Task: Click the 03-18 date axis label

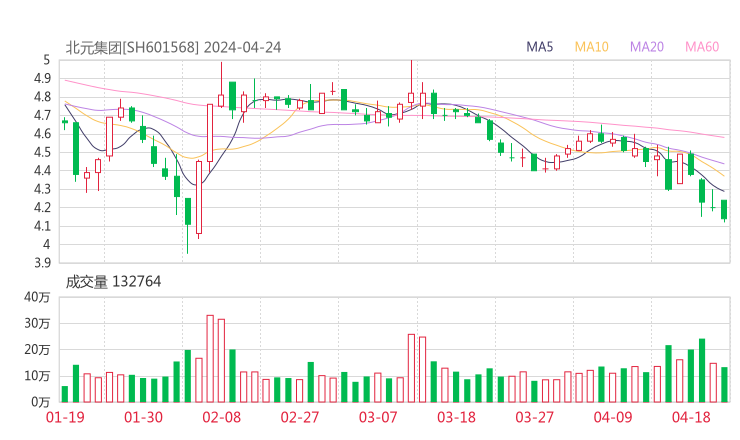Action: [x=456, y=417]
